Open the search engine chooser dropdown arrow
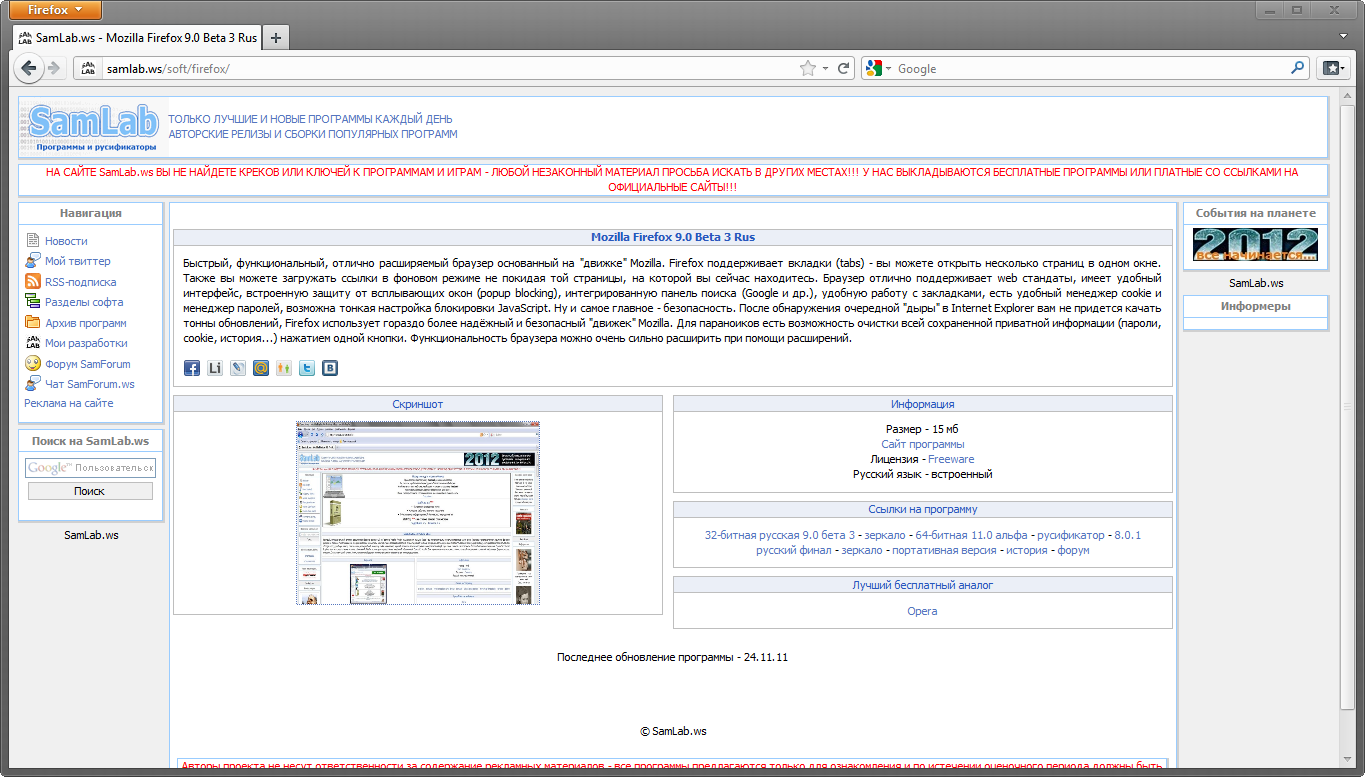The height and width of the screenshot is (777, 1365). 888,69
